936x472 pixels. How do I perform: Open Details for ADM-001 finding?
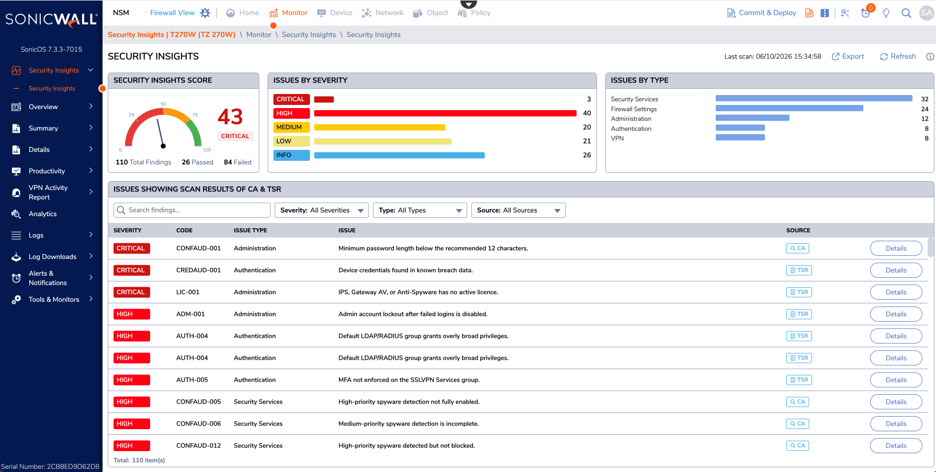(895, 314)
